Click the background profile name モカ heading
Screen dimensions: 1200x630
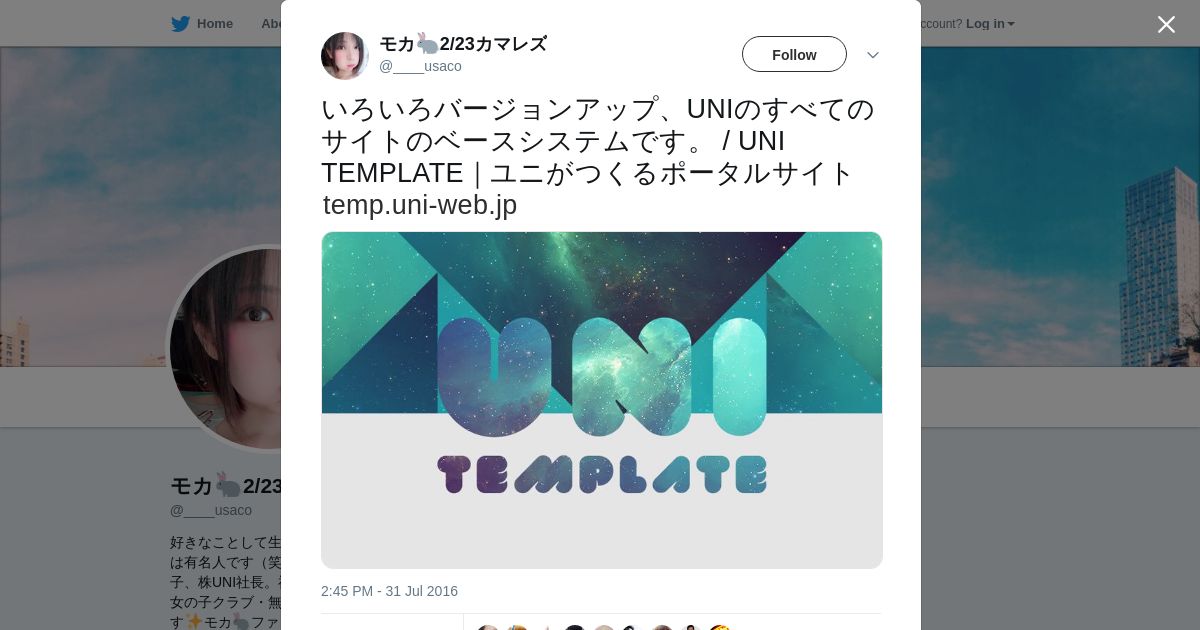pyautogui.click(x=226, y=486)
